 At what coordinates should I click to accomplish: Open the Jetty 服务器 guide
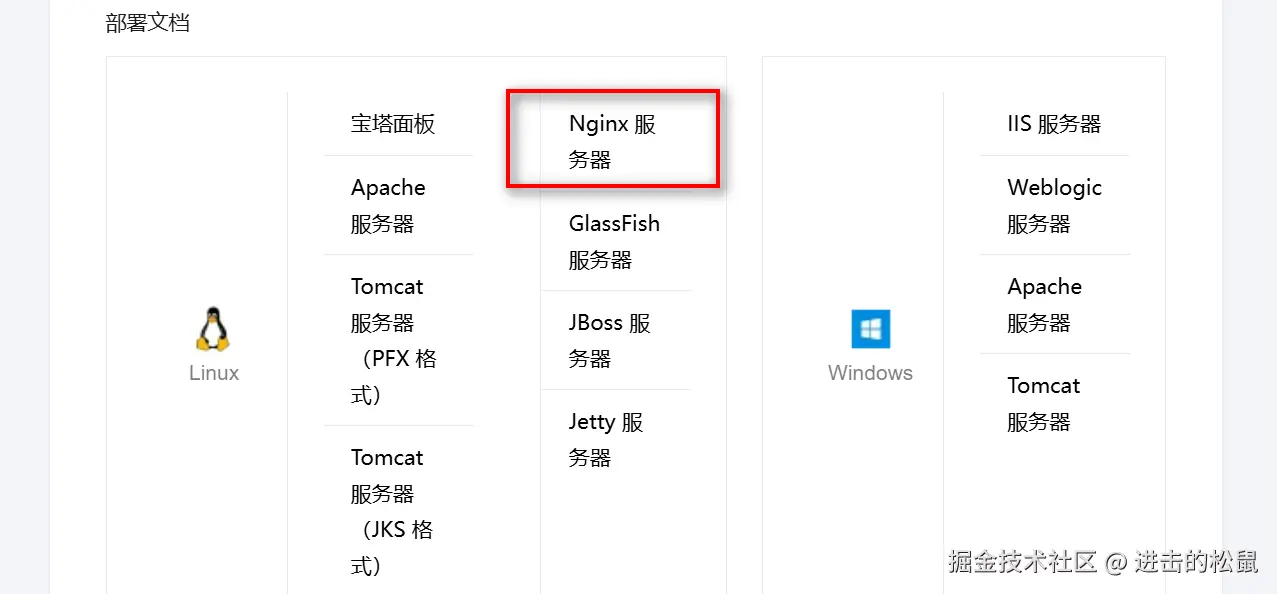click(x=605, y=439)
